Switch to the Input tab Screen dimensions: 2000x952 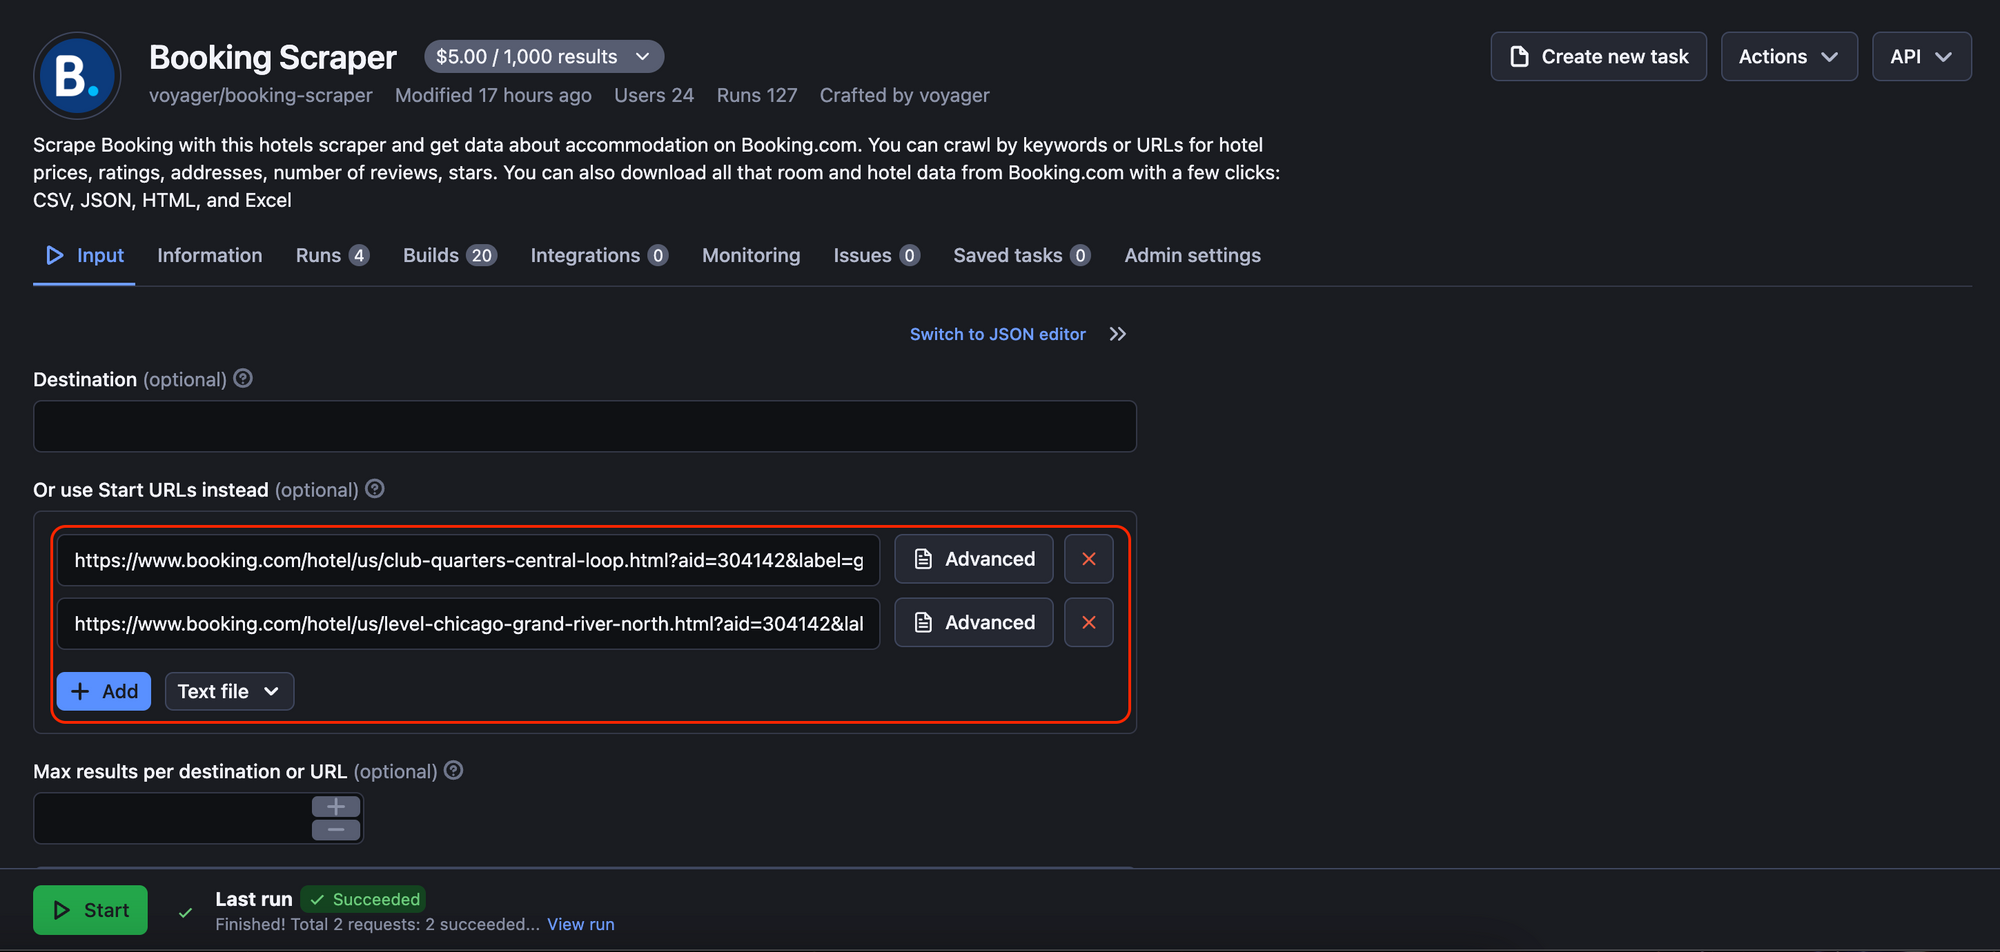click(x=85, y=256)
